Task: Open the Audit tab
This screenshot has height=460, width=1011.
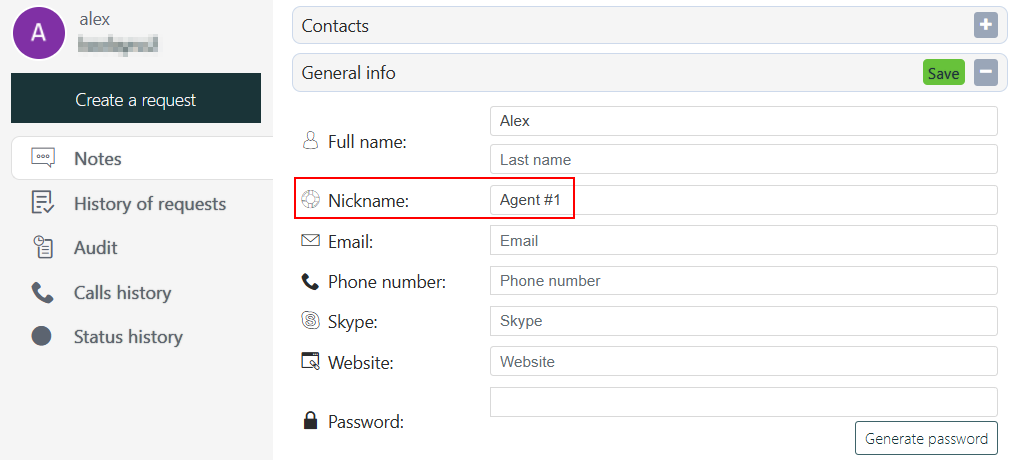Action: coord(95,247)
